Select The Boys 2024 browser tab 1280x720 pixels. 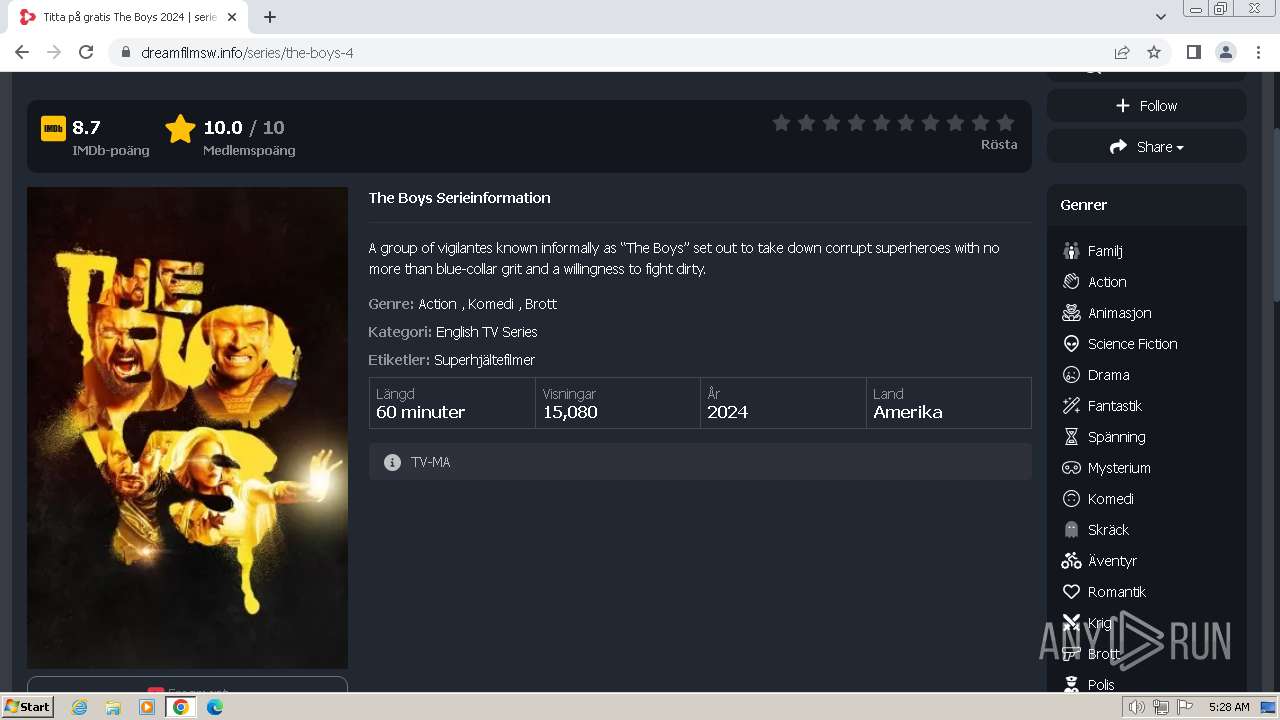click(x=128, y=17)
